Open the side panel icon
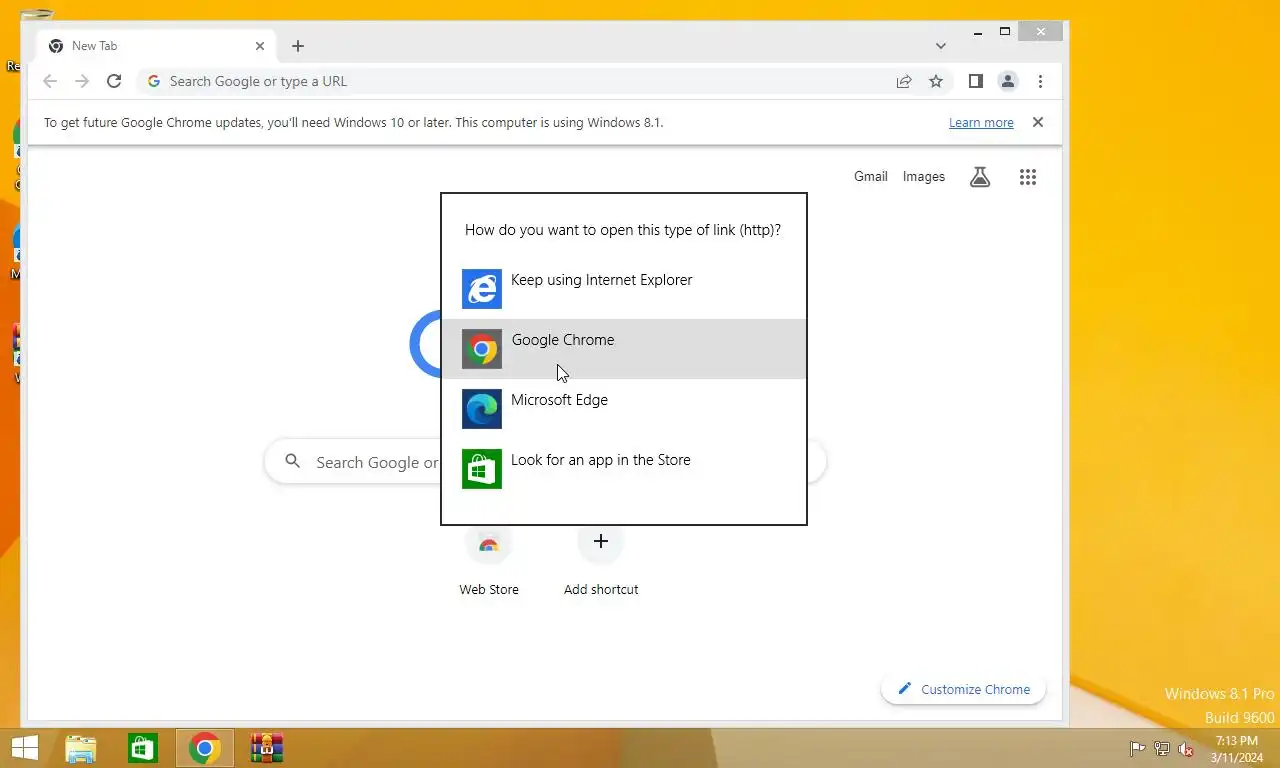Screen dimensions: 1280x768 [x=976, y=81]
